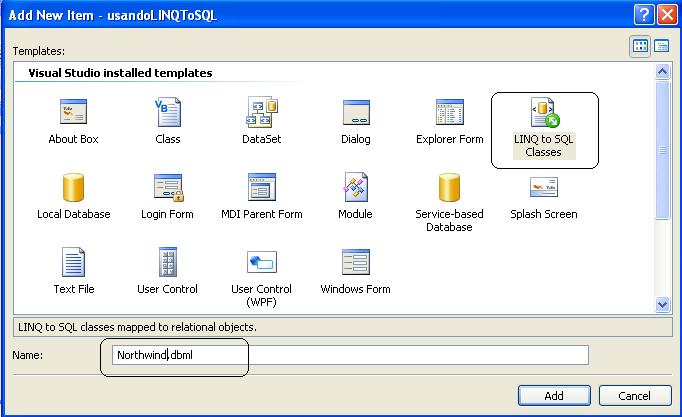682x417 pixels.
Task: Choose the User Control template icon
Action: [168, 262]
